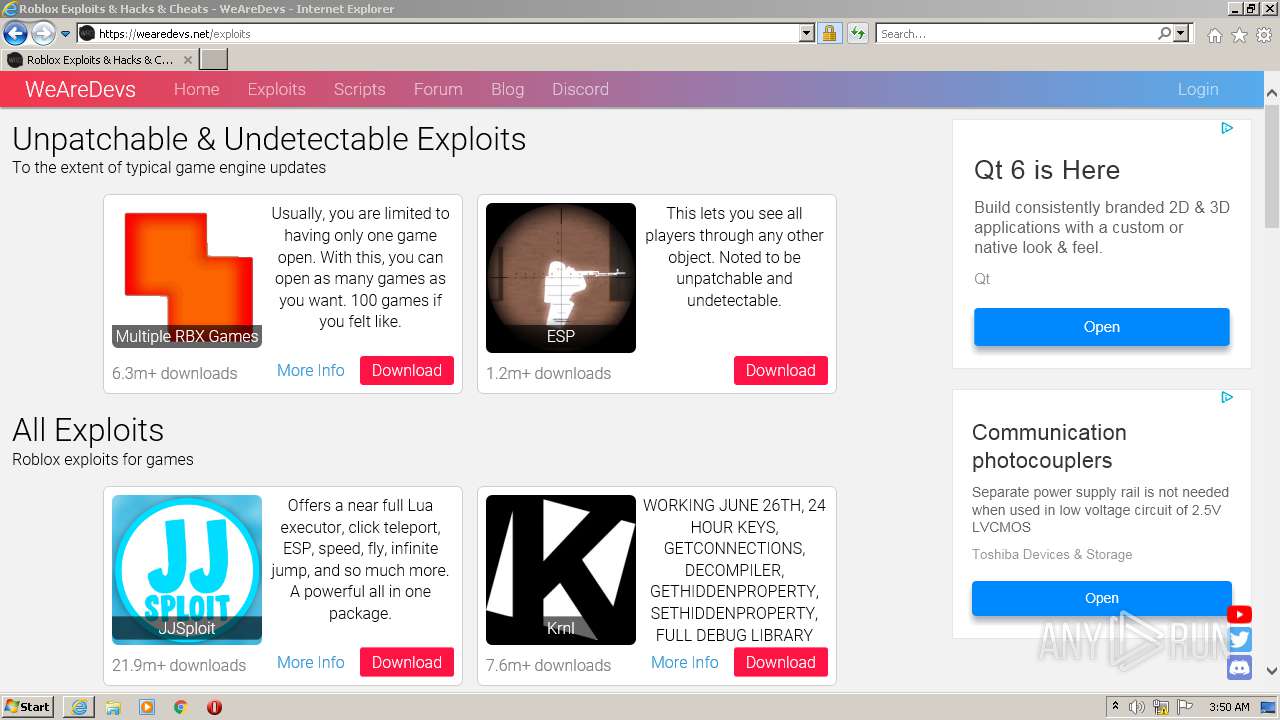
Task: Click the volume speaker tray icon
Action: tap(1137, 707)
